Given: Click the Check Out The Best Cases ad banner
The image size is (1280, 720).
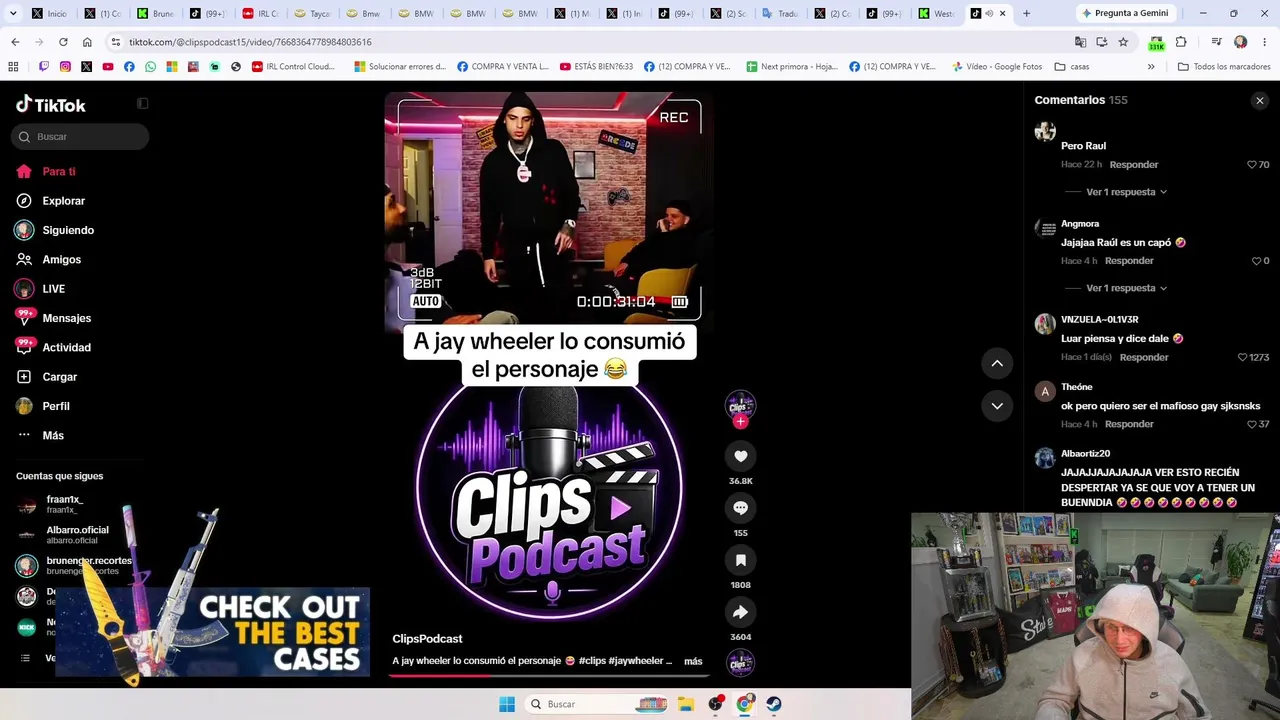Looking at the screenshot, I should pos(213,632).
